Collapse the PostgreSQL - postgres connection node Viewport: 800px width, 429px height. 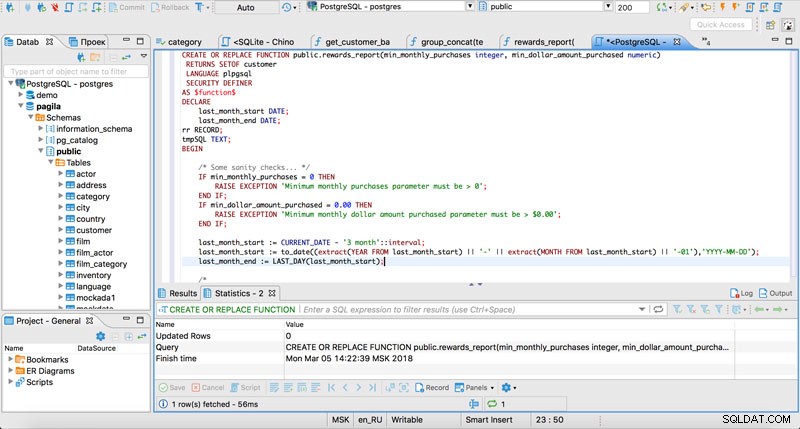[x=11, y=83]
